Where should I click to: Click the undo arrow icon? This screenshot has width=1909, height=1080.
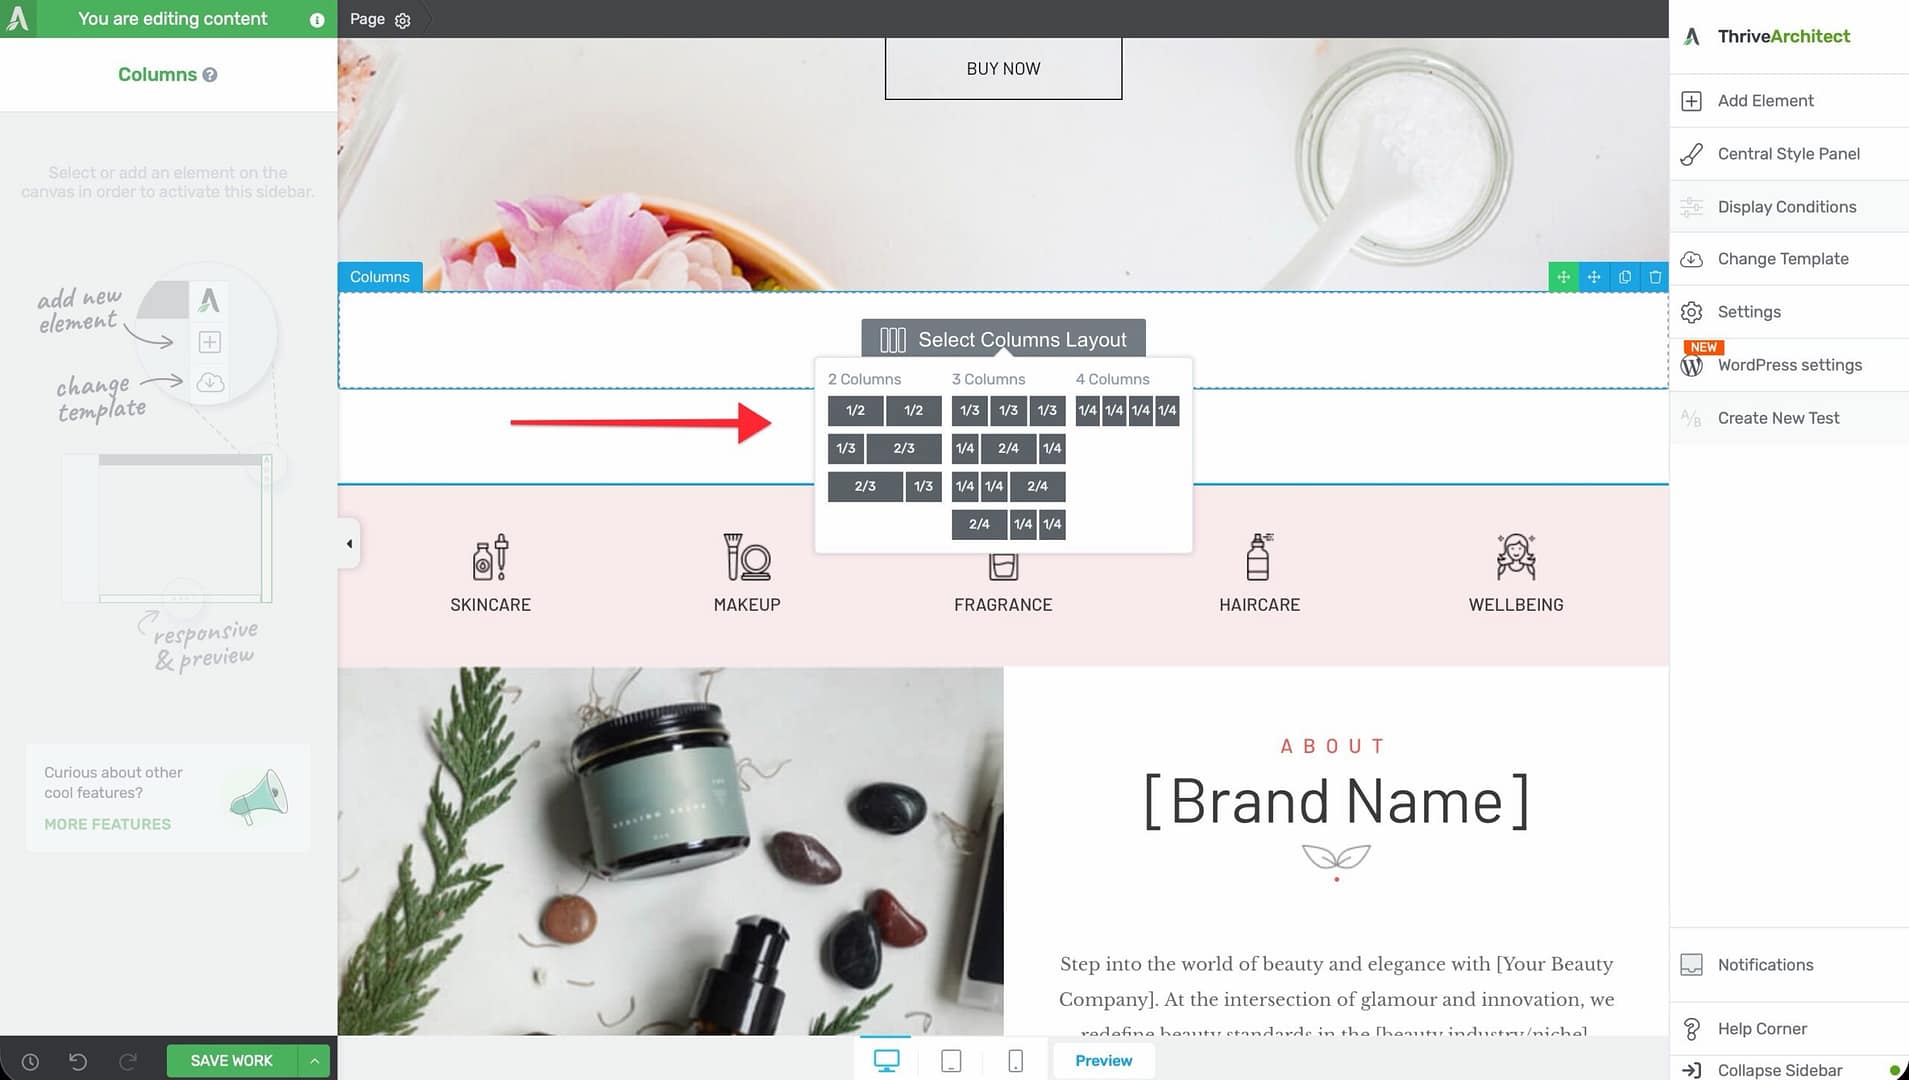tap(78, 1061)
